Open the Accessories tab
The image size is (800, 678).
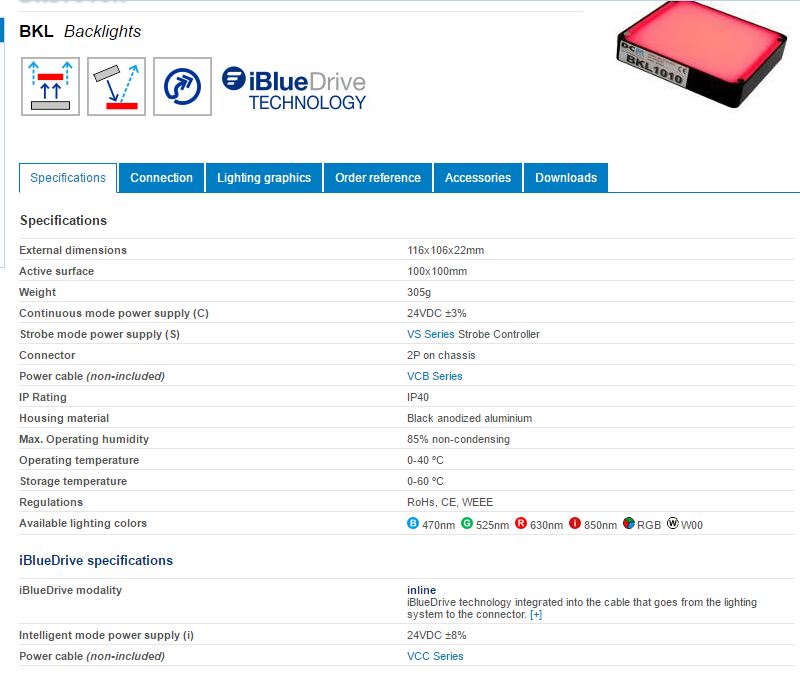478,178
